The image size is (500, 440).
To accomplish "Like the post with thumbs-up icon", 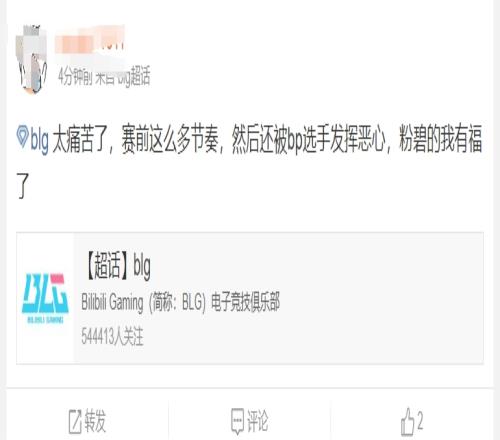I will [407, 421].
